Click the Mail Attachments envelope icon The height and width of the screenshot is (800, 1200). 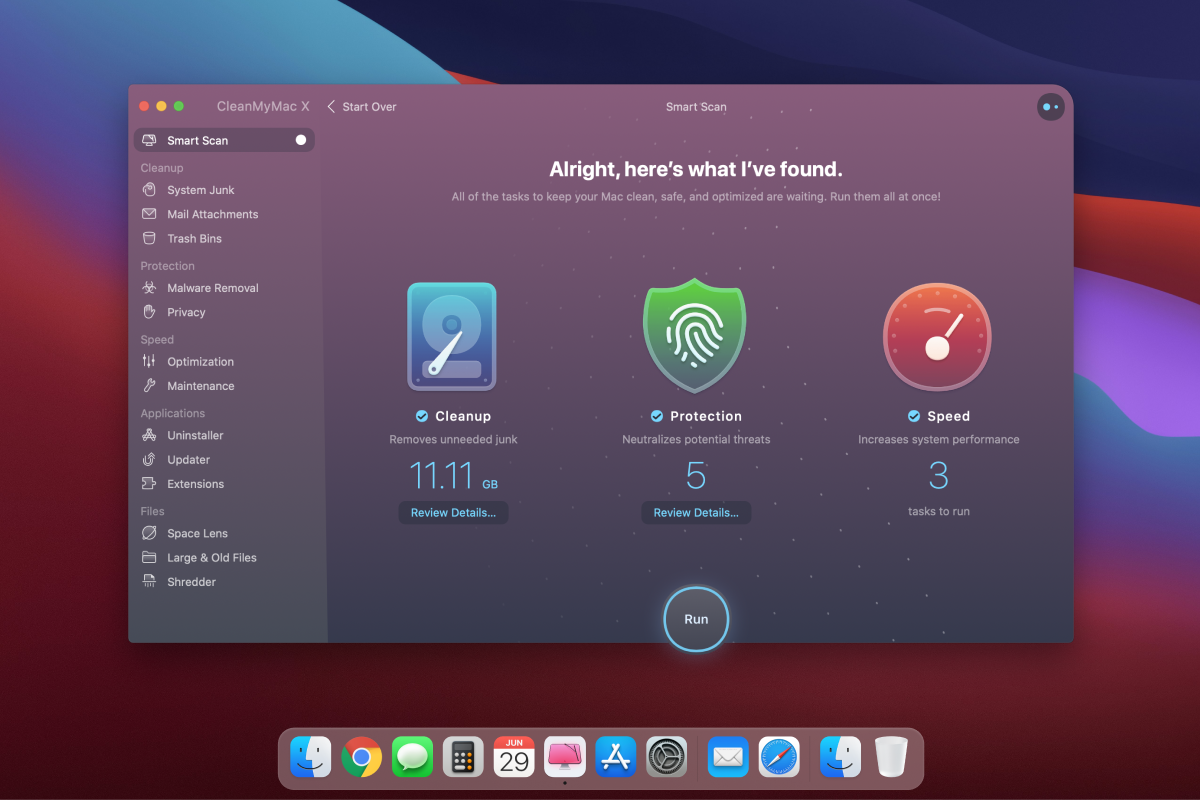point(149,214)
